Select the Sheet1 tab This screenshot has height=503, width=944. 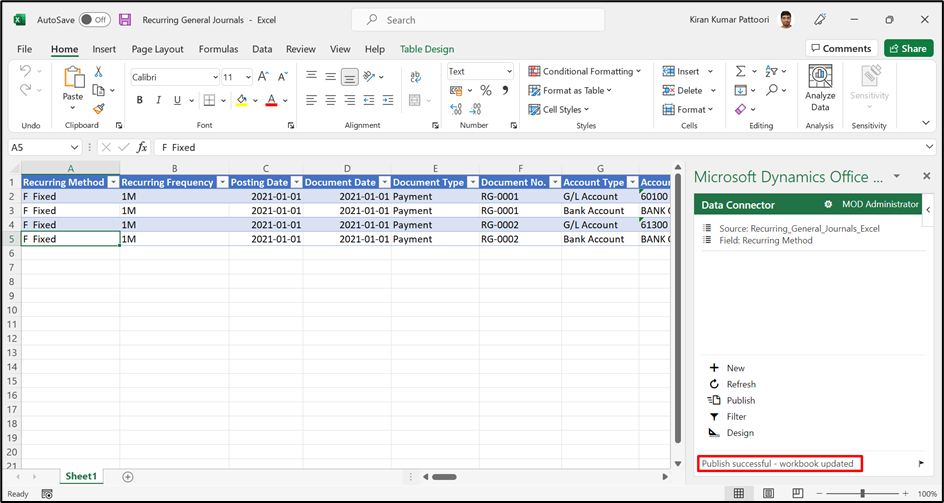click(x=81, y=476)
